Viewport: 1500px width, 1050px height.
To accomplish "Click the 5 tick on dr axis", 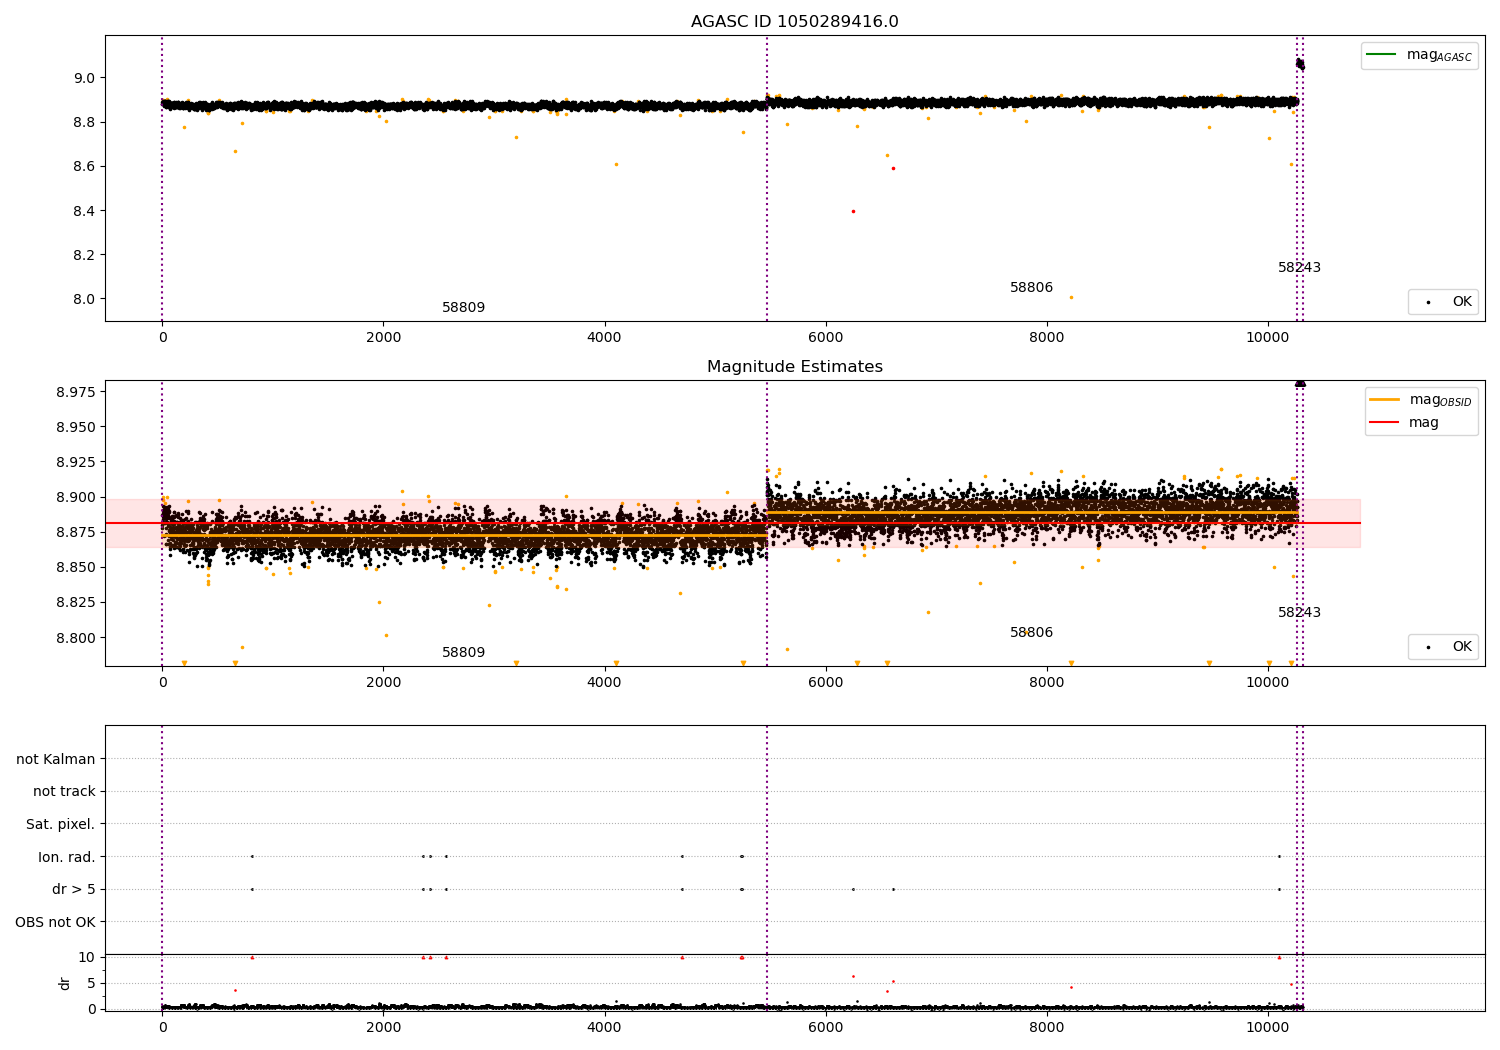I will 91,983.
